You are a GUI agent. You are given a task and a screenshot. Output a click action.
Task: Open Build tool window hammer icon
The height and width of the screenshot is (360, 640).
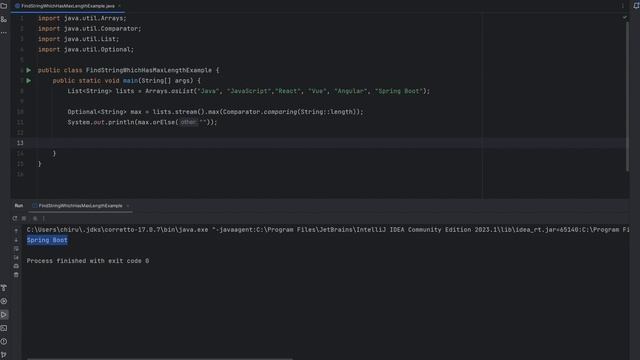click(4, 288)
